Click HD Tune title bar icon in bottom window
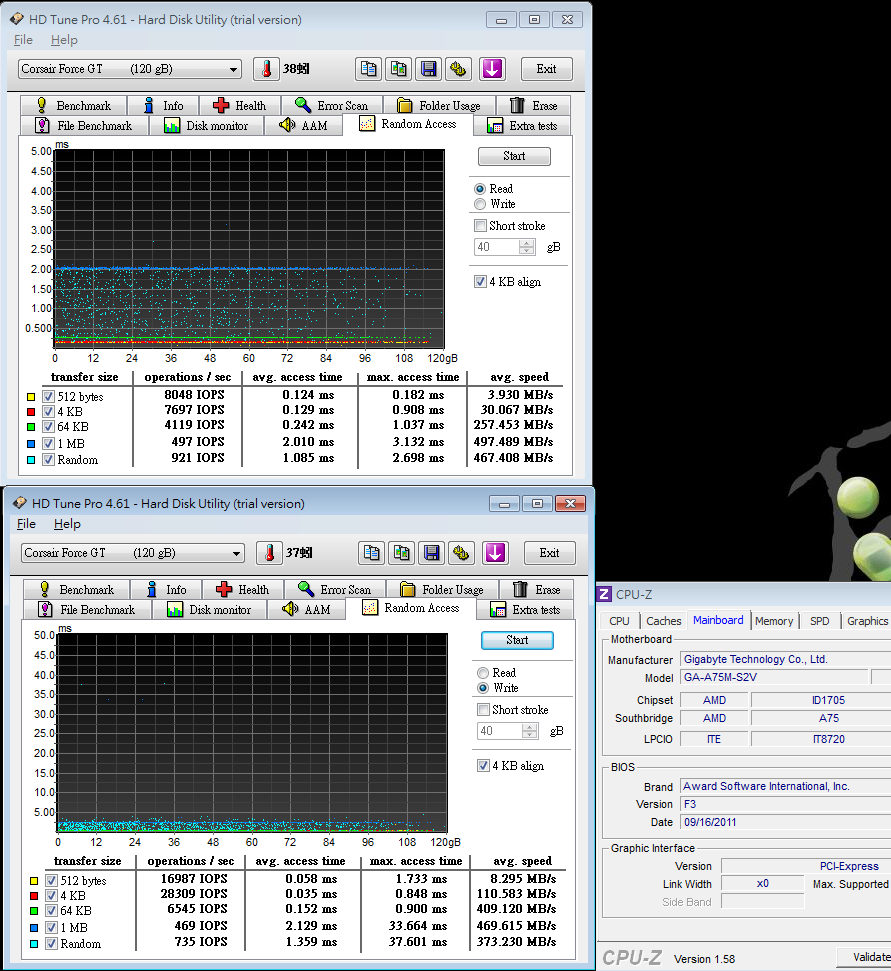This screenshot has width=891, height=971. tap(20, 503)
